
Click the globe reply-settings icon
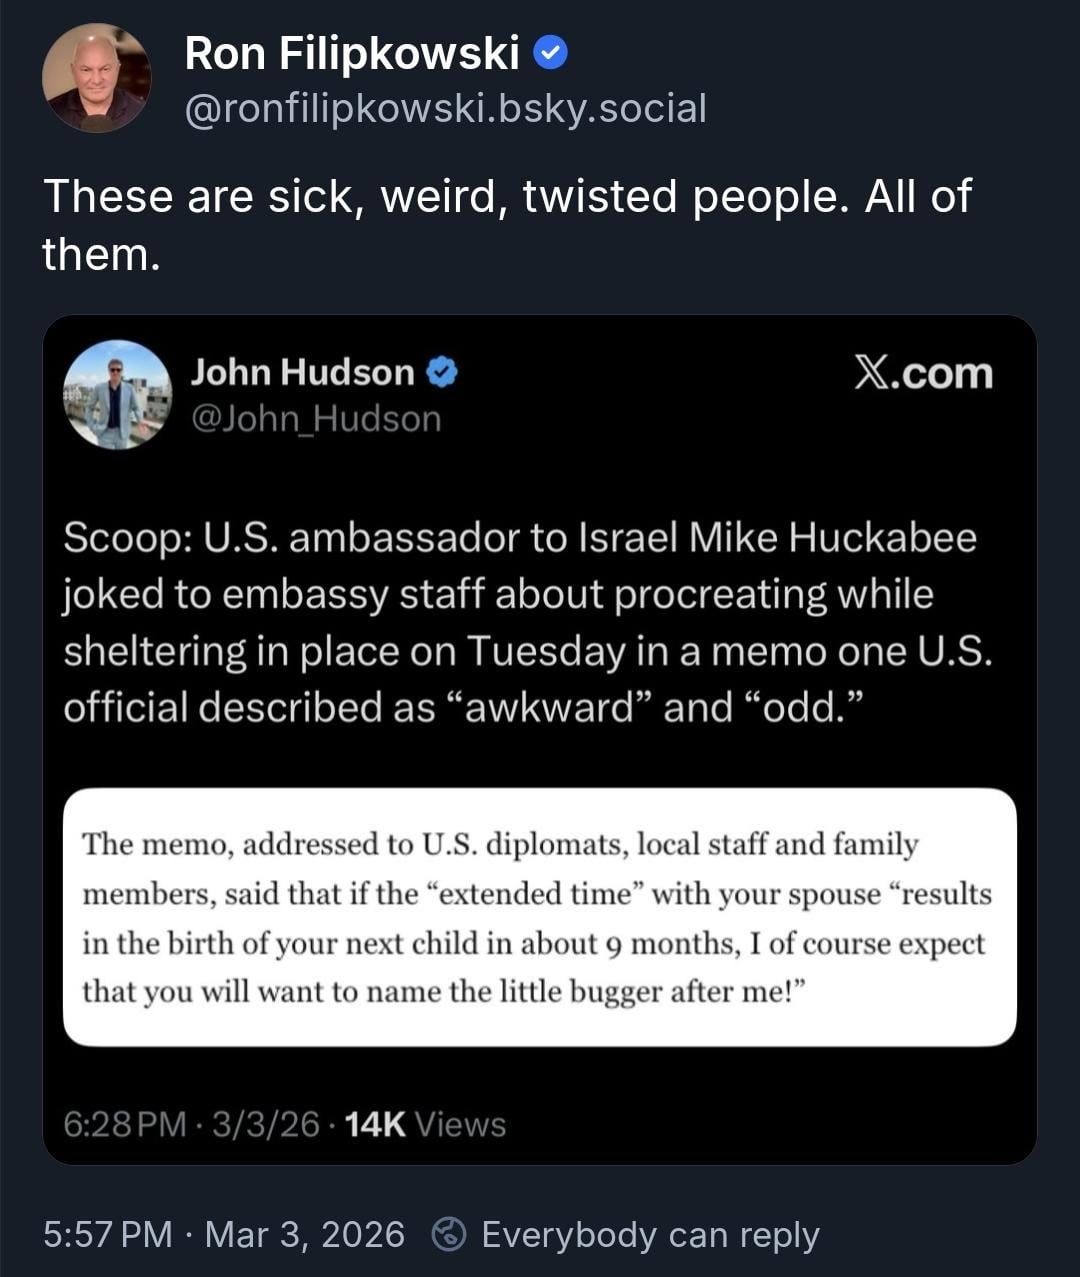[448, 1235]
